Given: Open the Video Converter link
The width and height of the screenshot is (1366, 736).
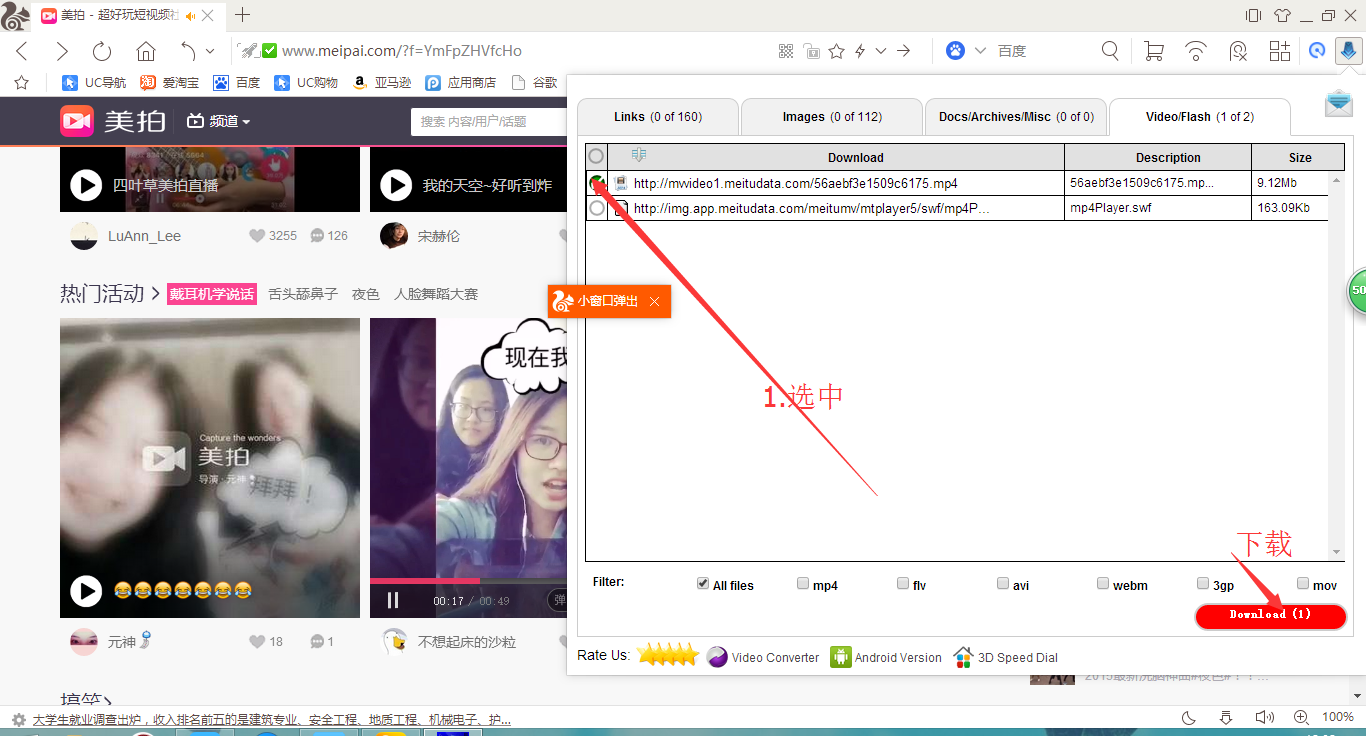Looking at the screenshot, I should [763, 657].
